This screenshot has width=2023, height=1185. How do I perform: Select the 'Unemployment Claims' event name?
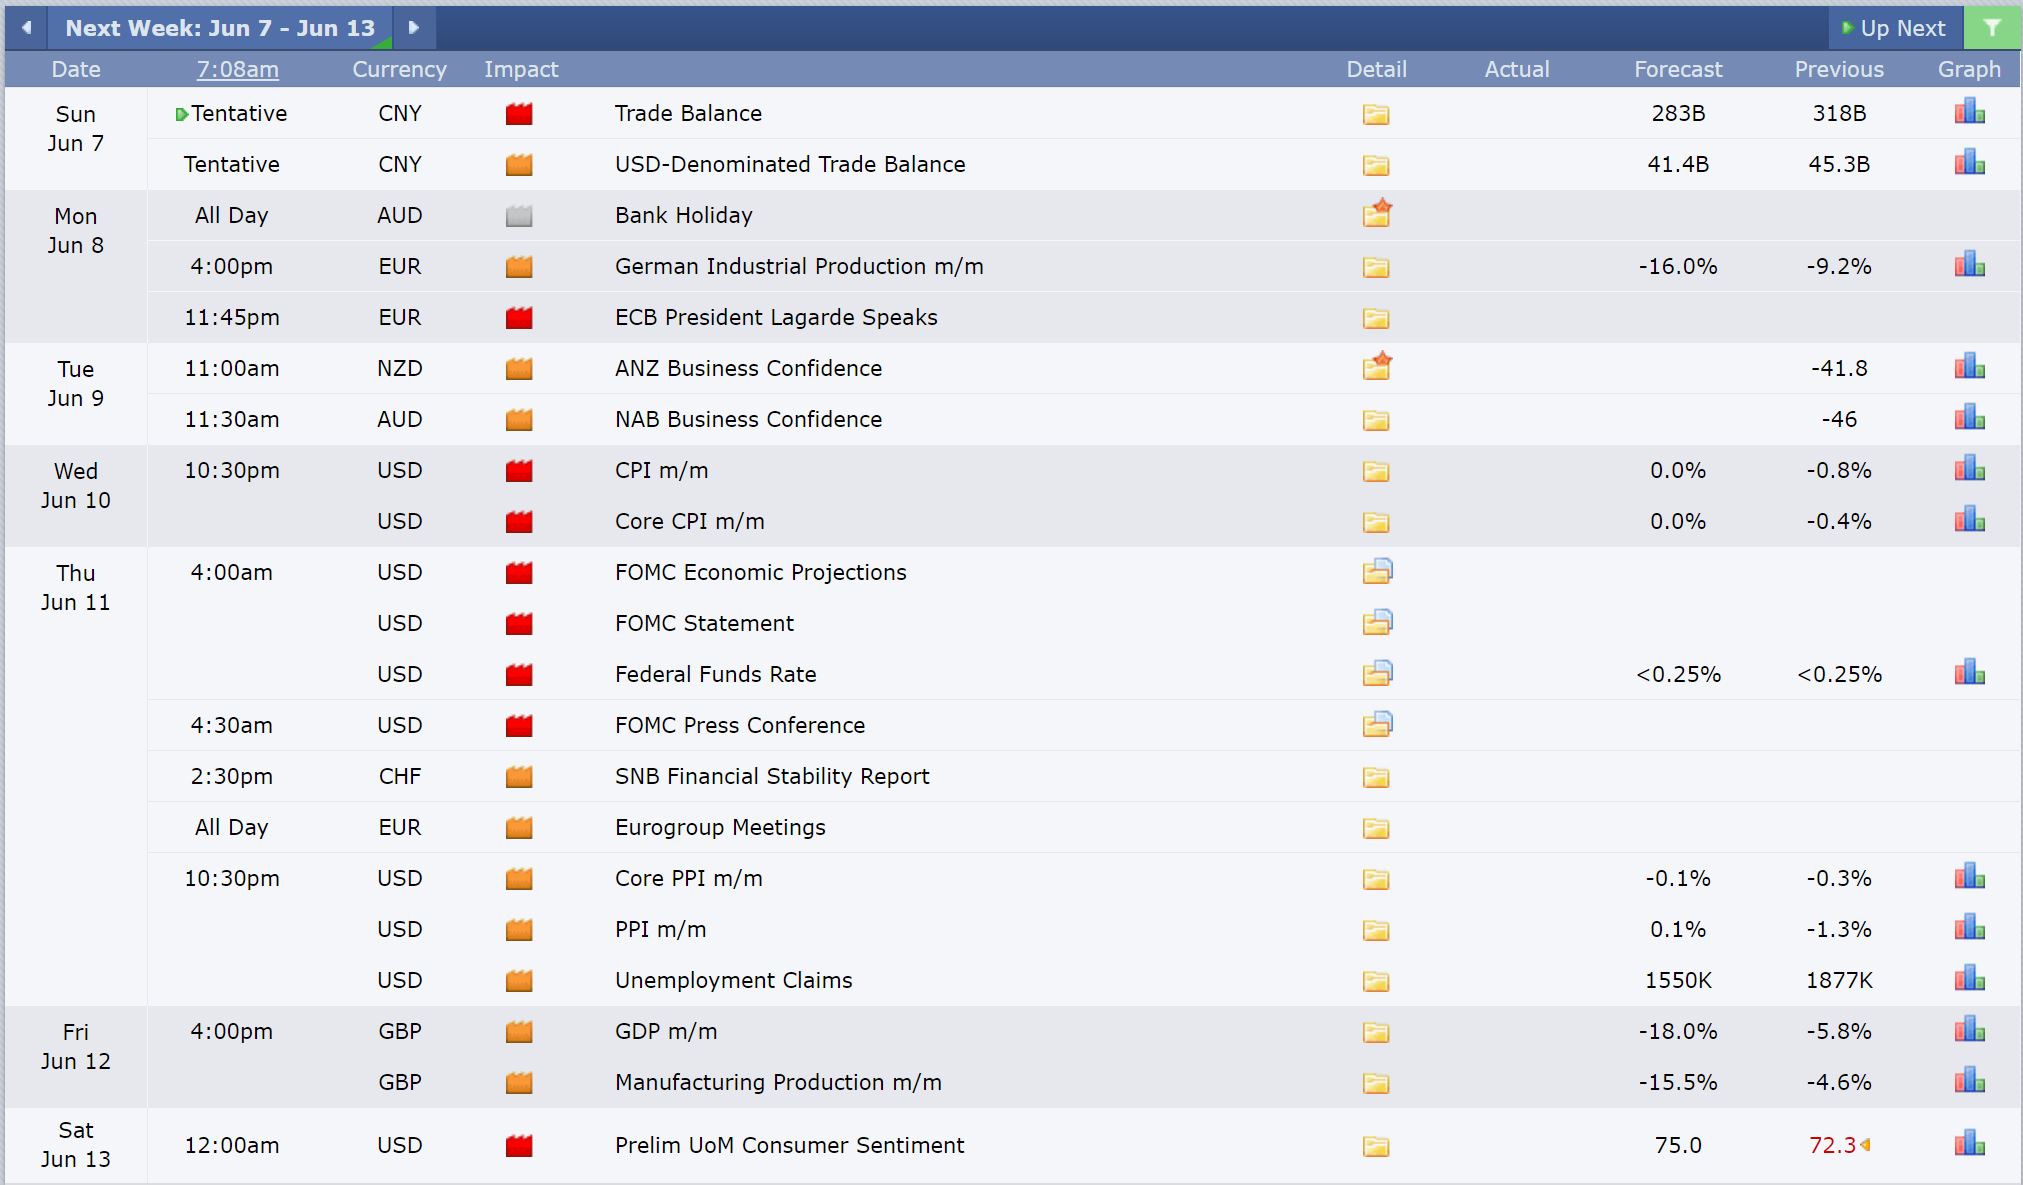click(x=733, y=980)
